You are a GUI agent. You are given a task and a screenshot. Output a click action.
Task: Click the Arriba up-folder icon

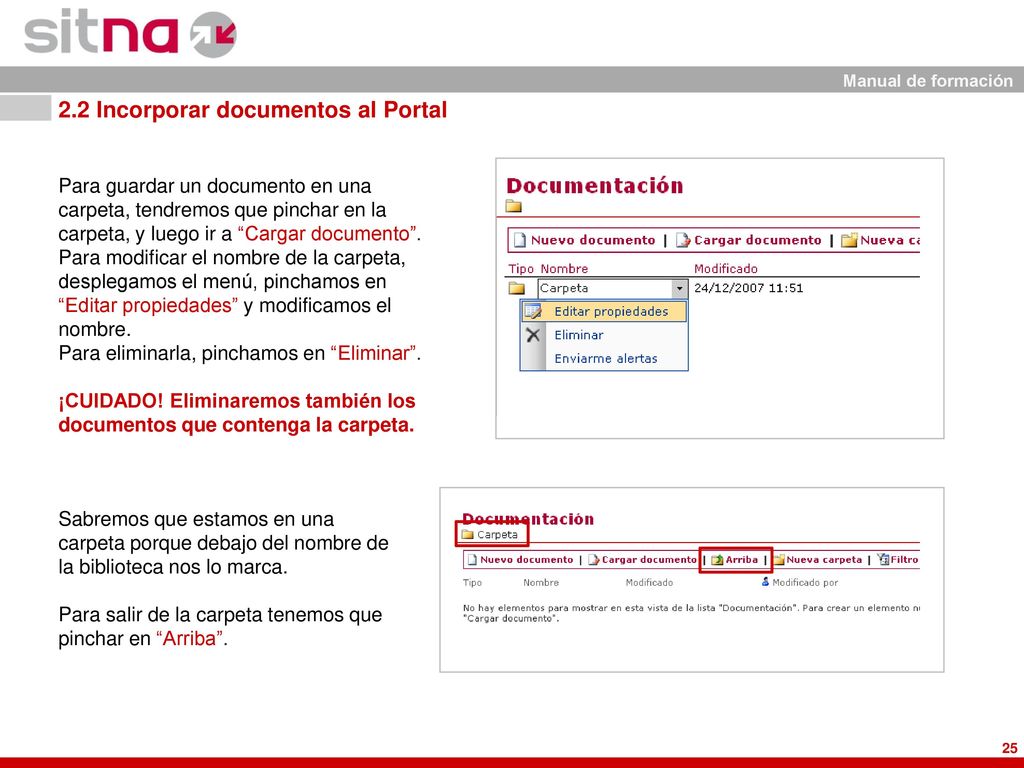tap(717, 560)
